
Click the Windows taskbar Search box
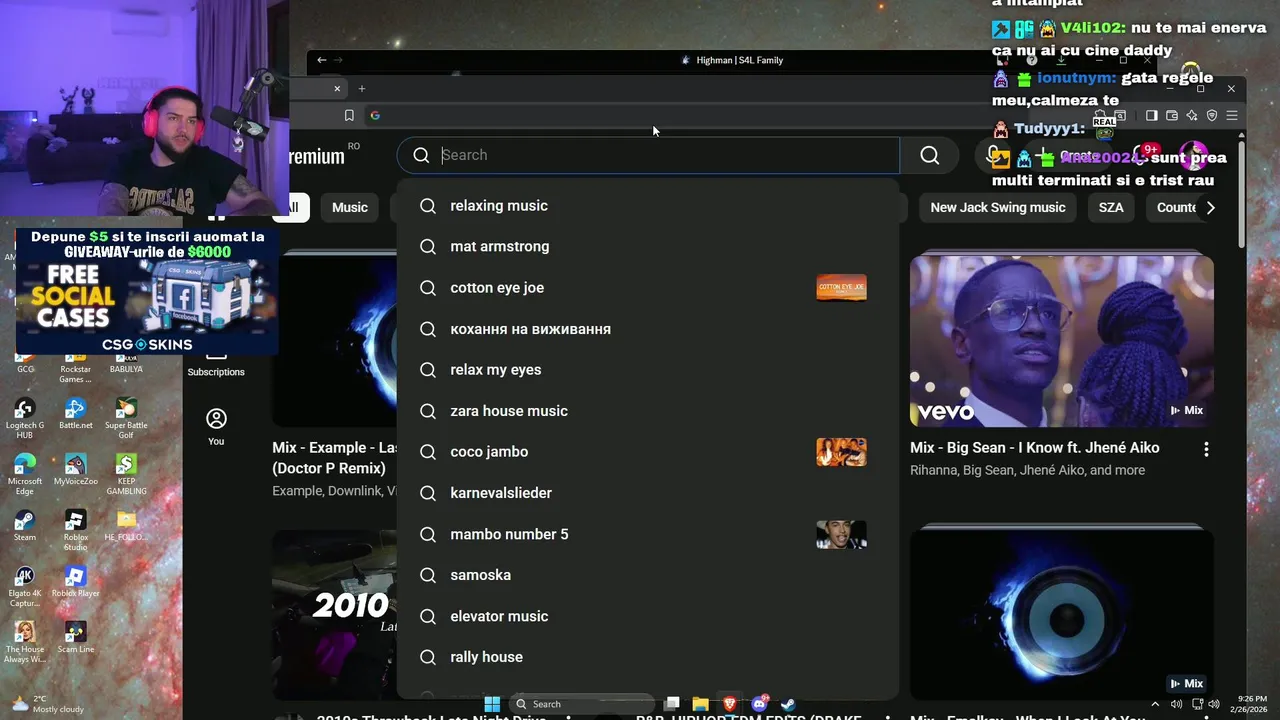coord(580,704)
